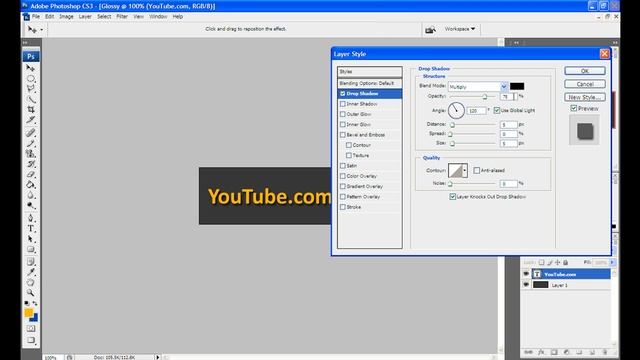The image size is (640, 360).
Task: Enable the Color Overlay checkbox
Action: 342,176
